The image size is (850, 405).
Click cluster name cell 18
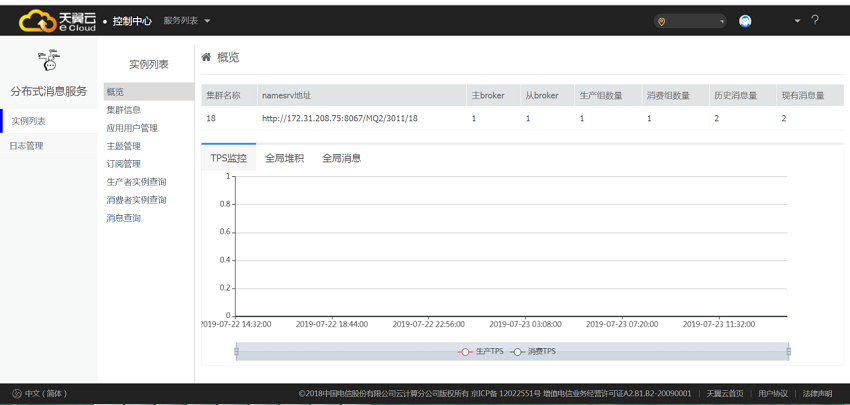[x=211, y=118]
